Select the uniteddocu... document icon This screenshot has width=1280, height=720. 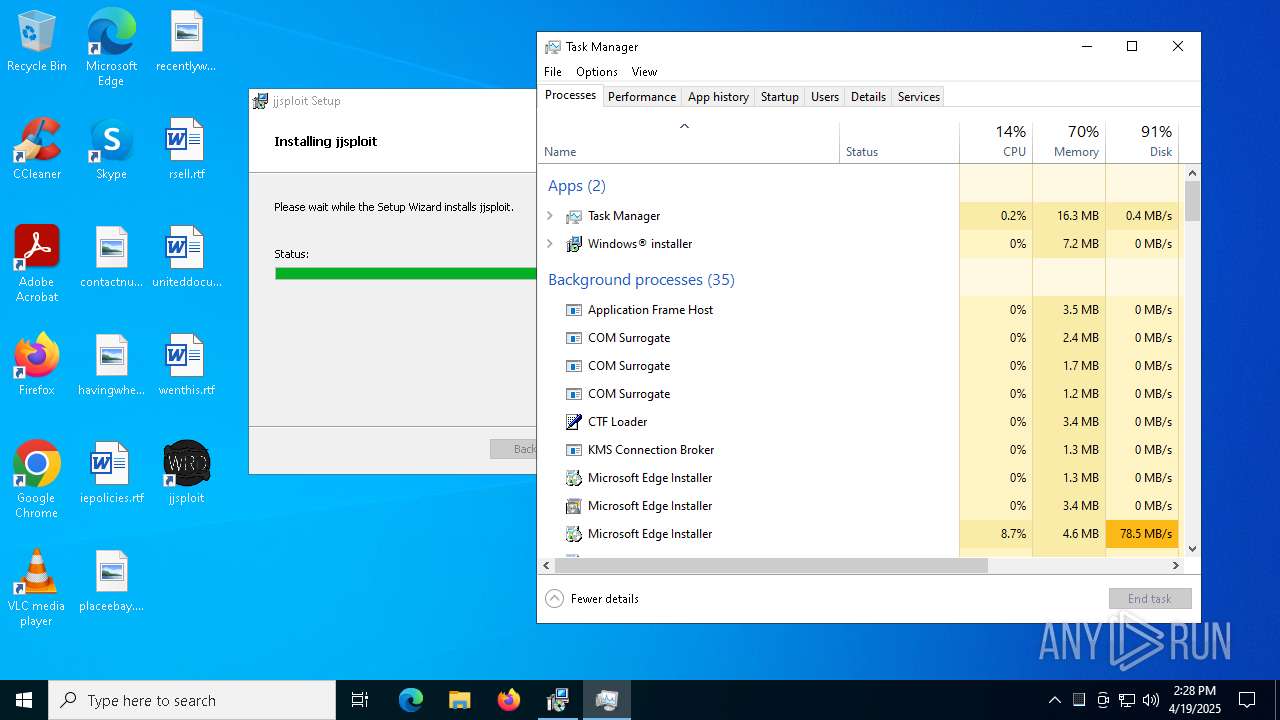(186, 257)
